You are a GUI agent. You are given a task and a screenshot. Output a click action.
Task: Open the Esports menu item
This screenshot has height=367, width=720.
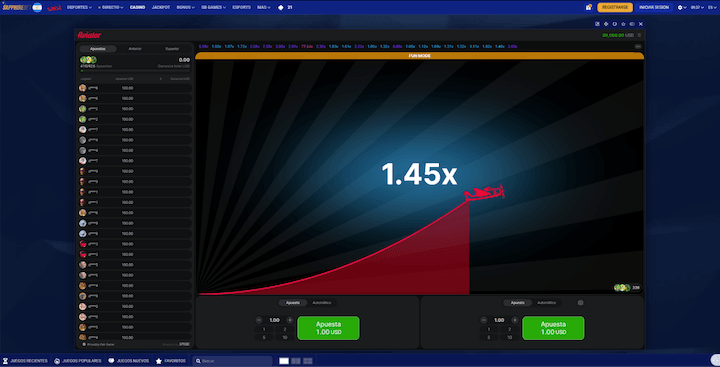point(242,7)
